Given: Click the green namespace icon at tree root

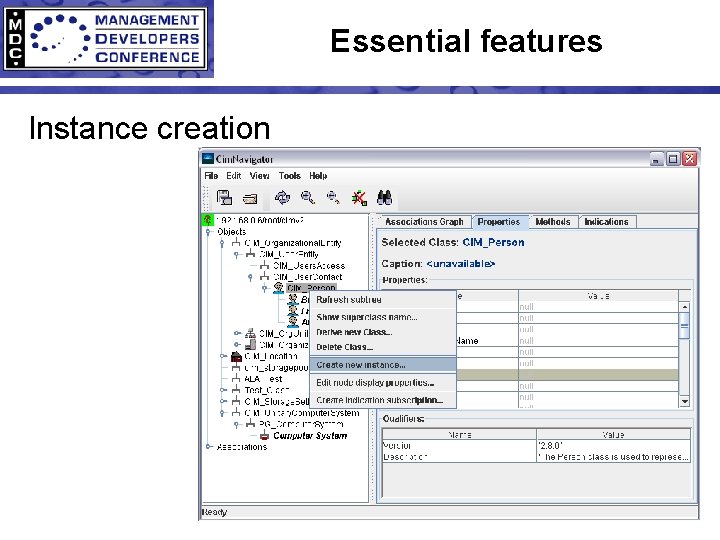Looking at the screenshot, I should tap(208, 220).
